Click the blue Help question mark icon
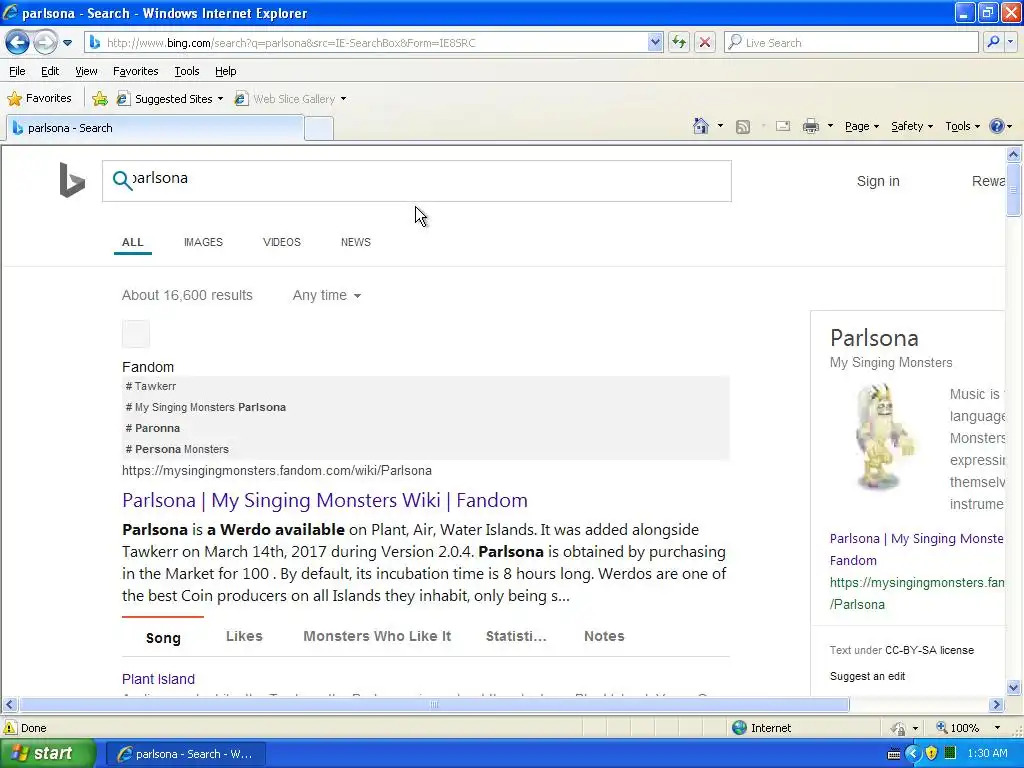Viewport: 1024px width, 768px height. point(997,126)
